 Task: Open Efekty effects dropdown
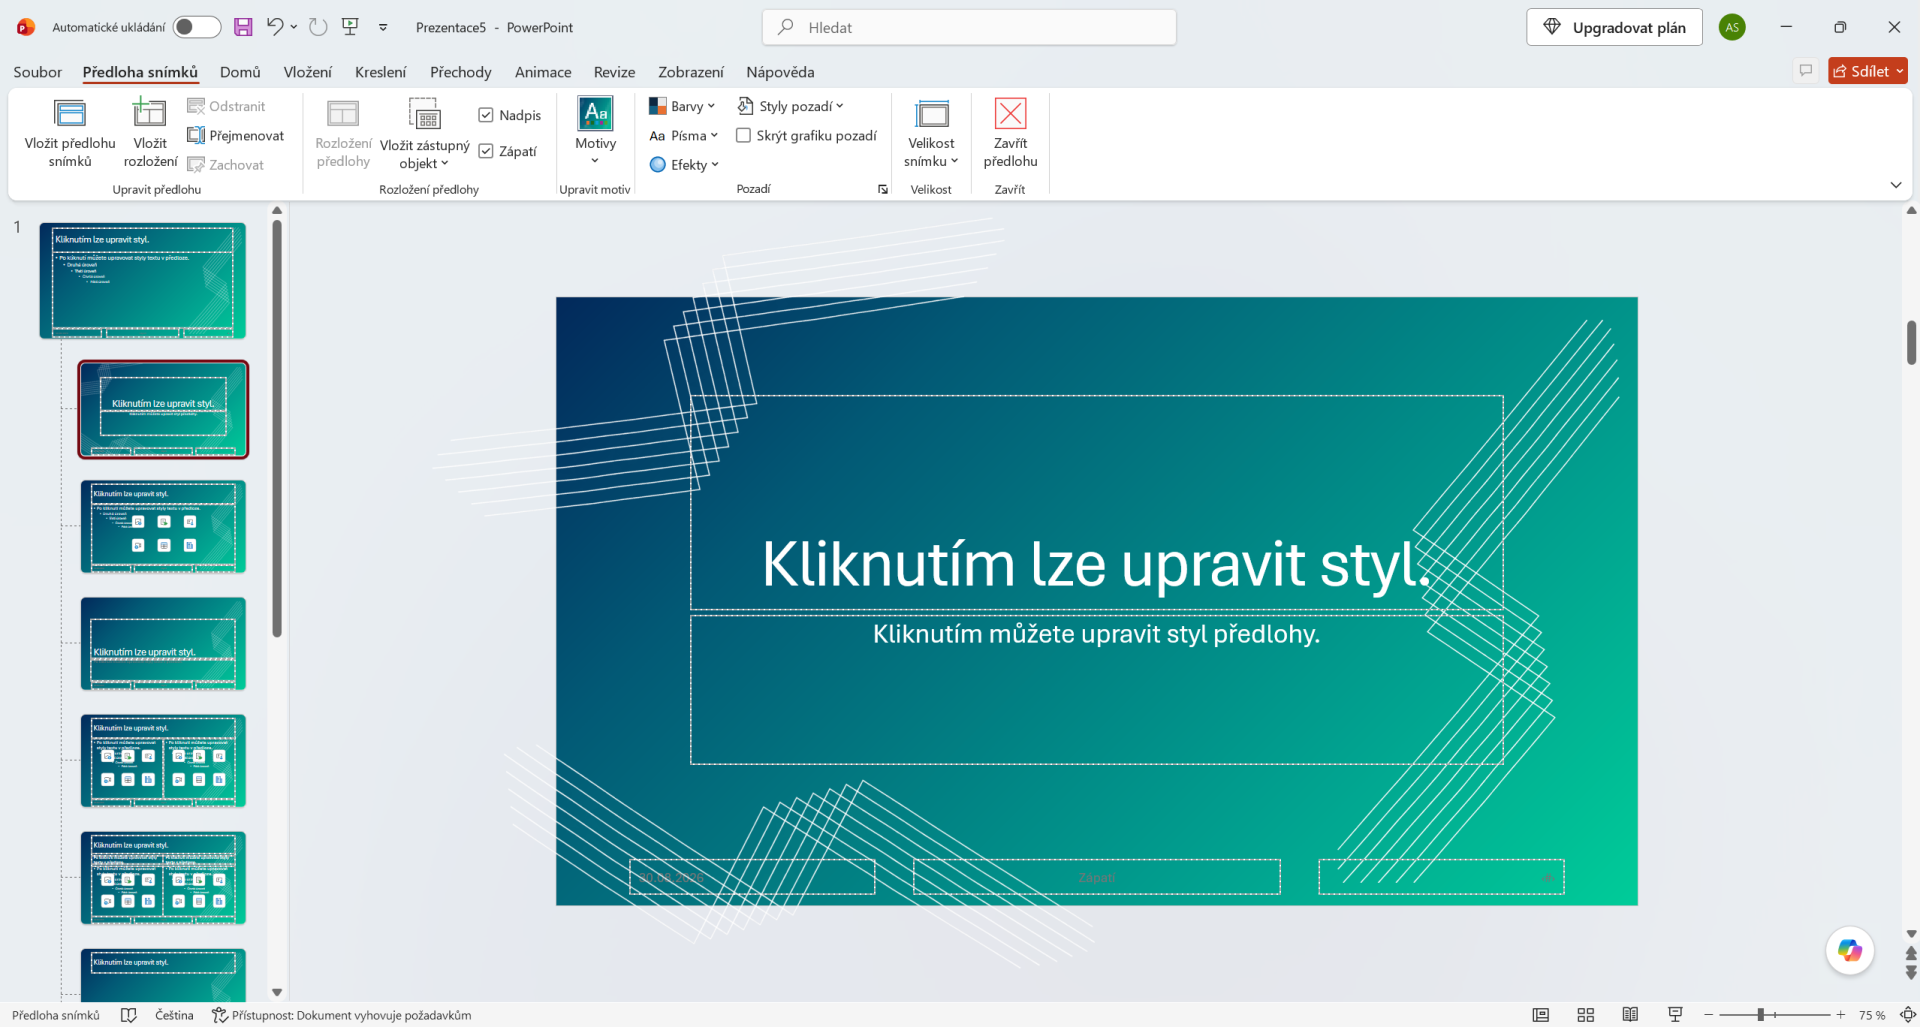(684, 165)
